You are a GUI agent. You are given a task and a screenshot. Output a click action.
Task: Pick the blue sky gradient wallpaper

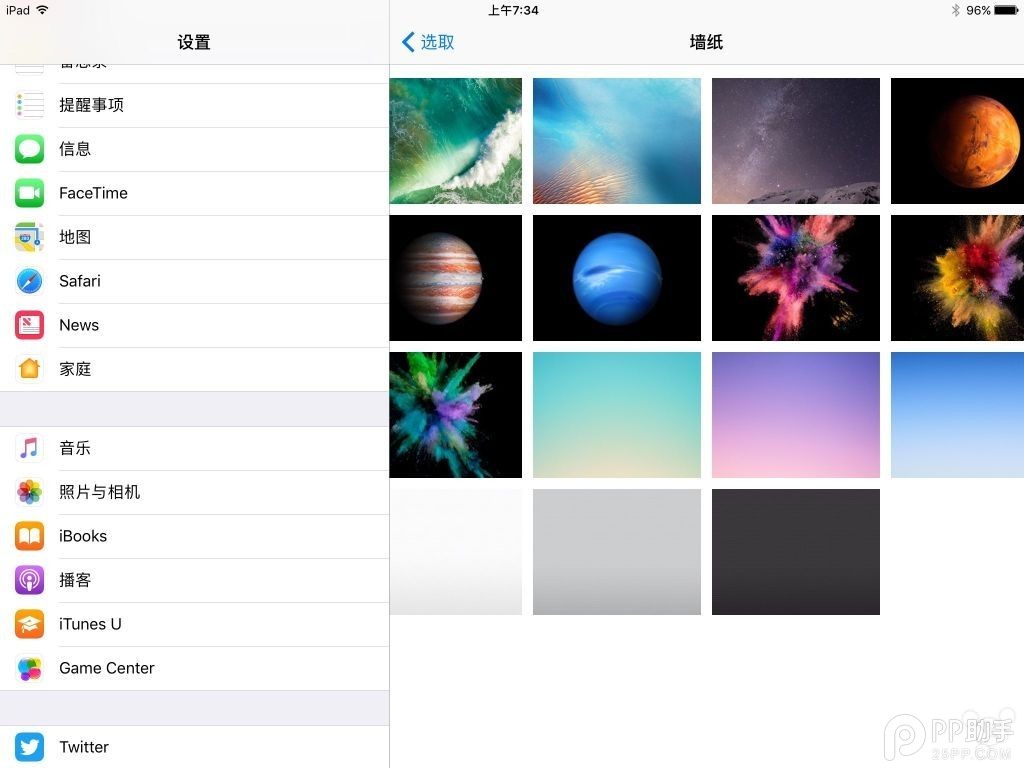(957, 415)
